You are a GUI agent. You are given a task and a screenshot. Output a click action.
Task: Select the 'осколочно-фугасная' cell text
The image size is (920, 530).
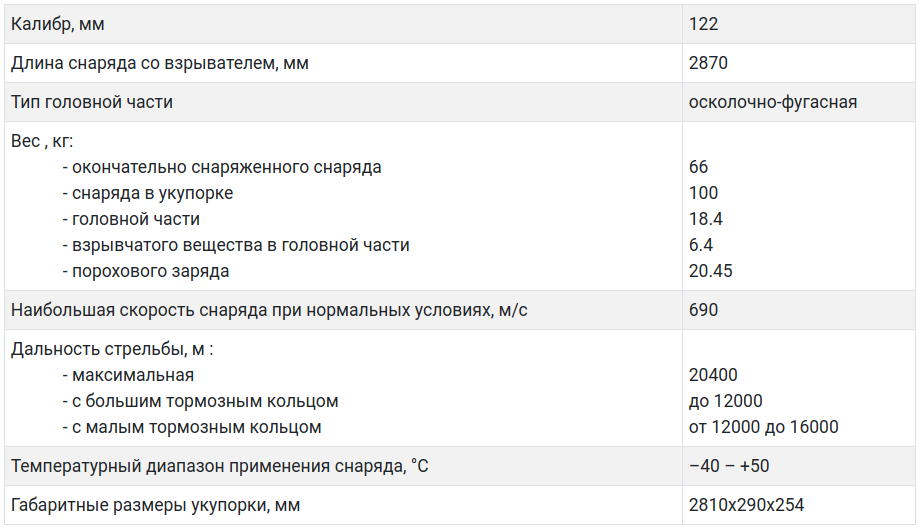click(x=773, y=102)
